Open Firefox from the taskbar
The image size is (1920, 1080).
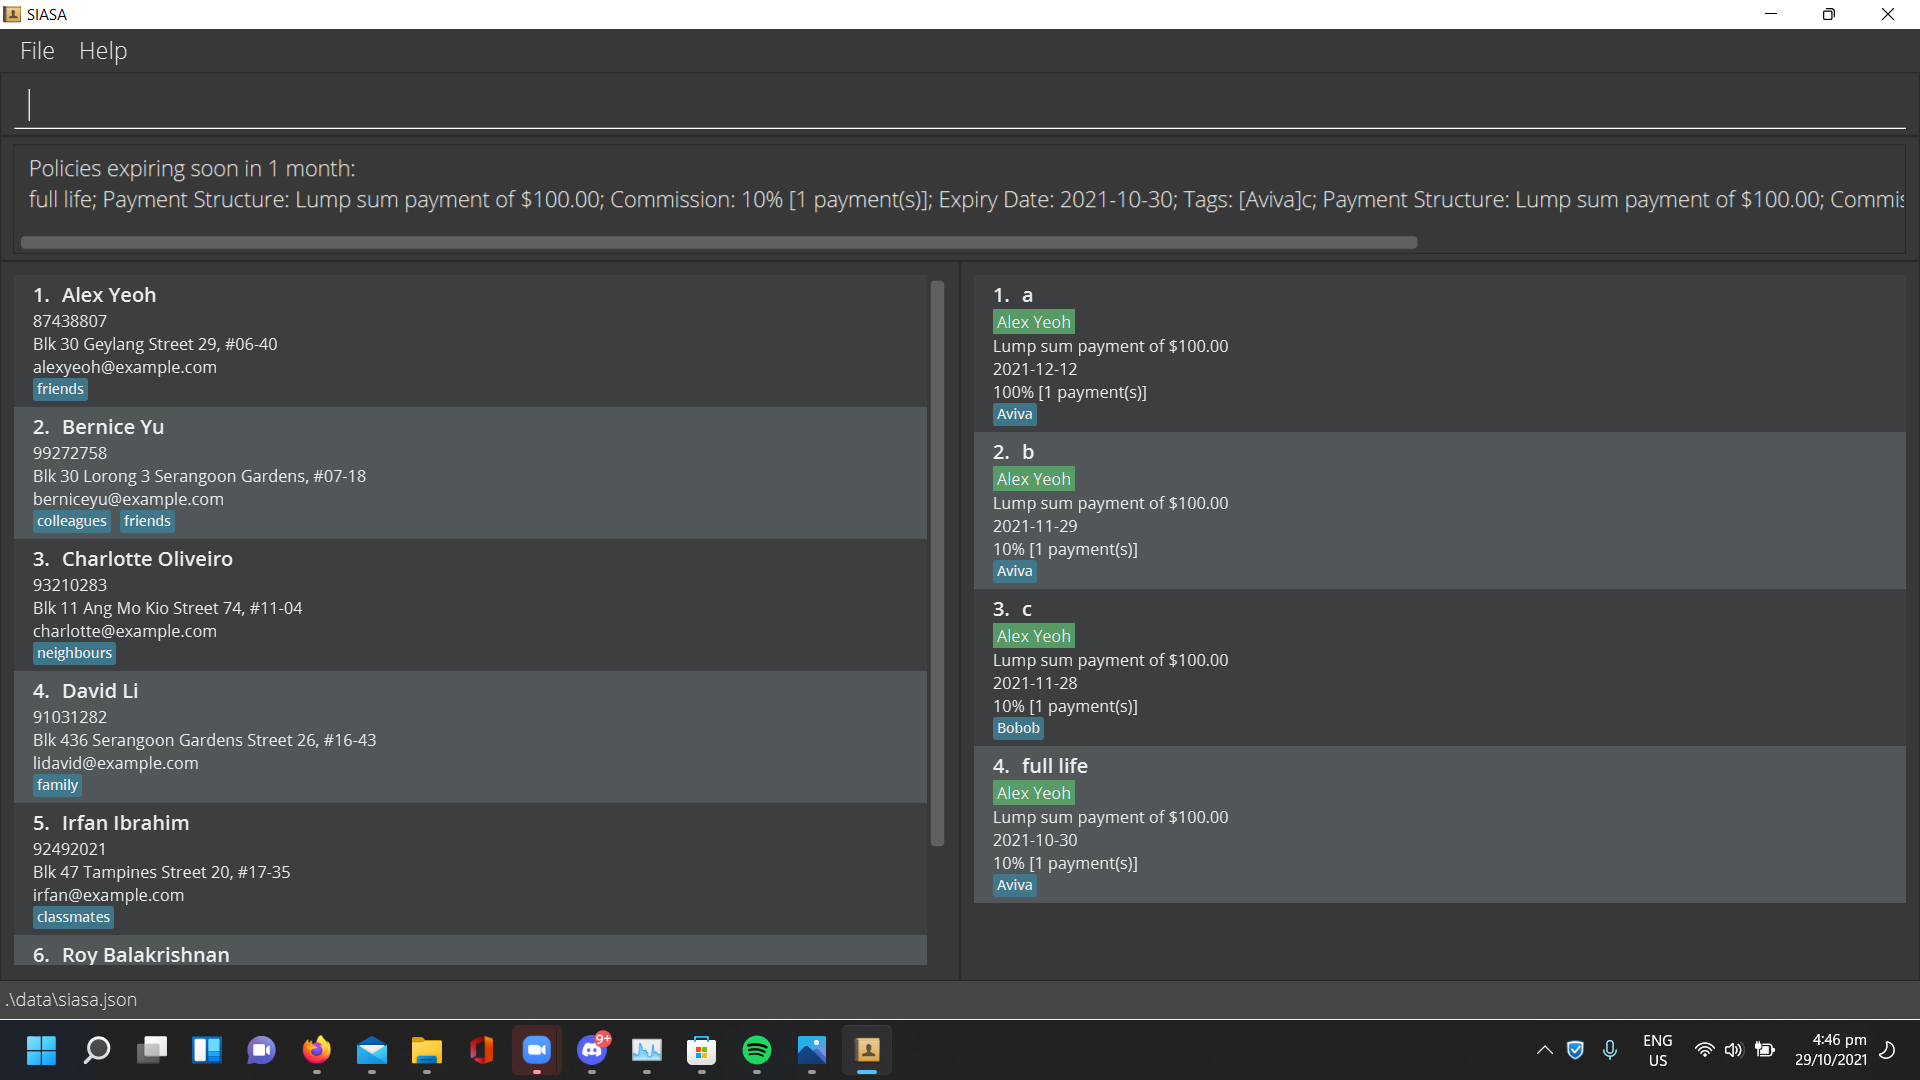point(317,1050)
